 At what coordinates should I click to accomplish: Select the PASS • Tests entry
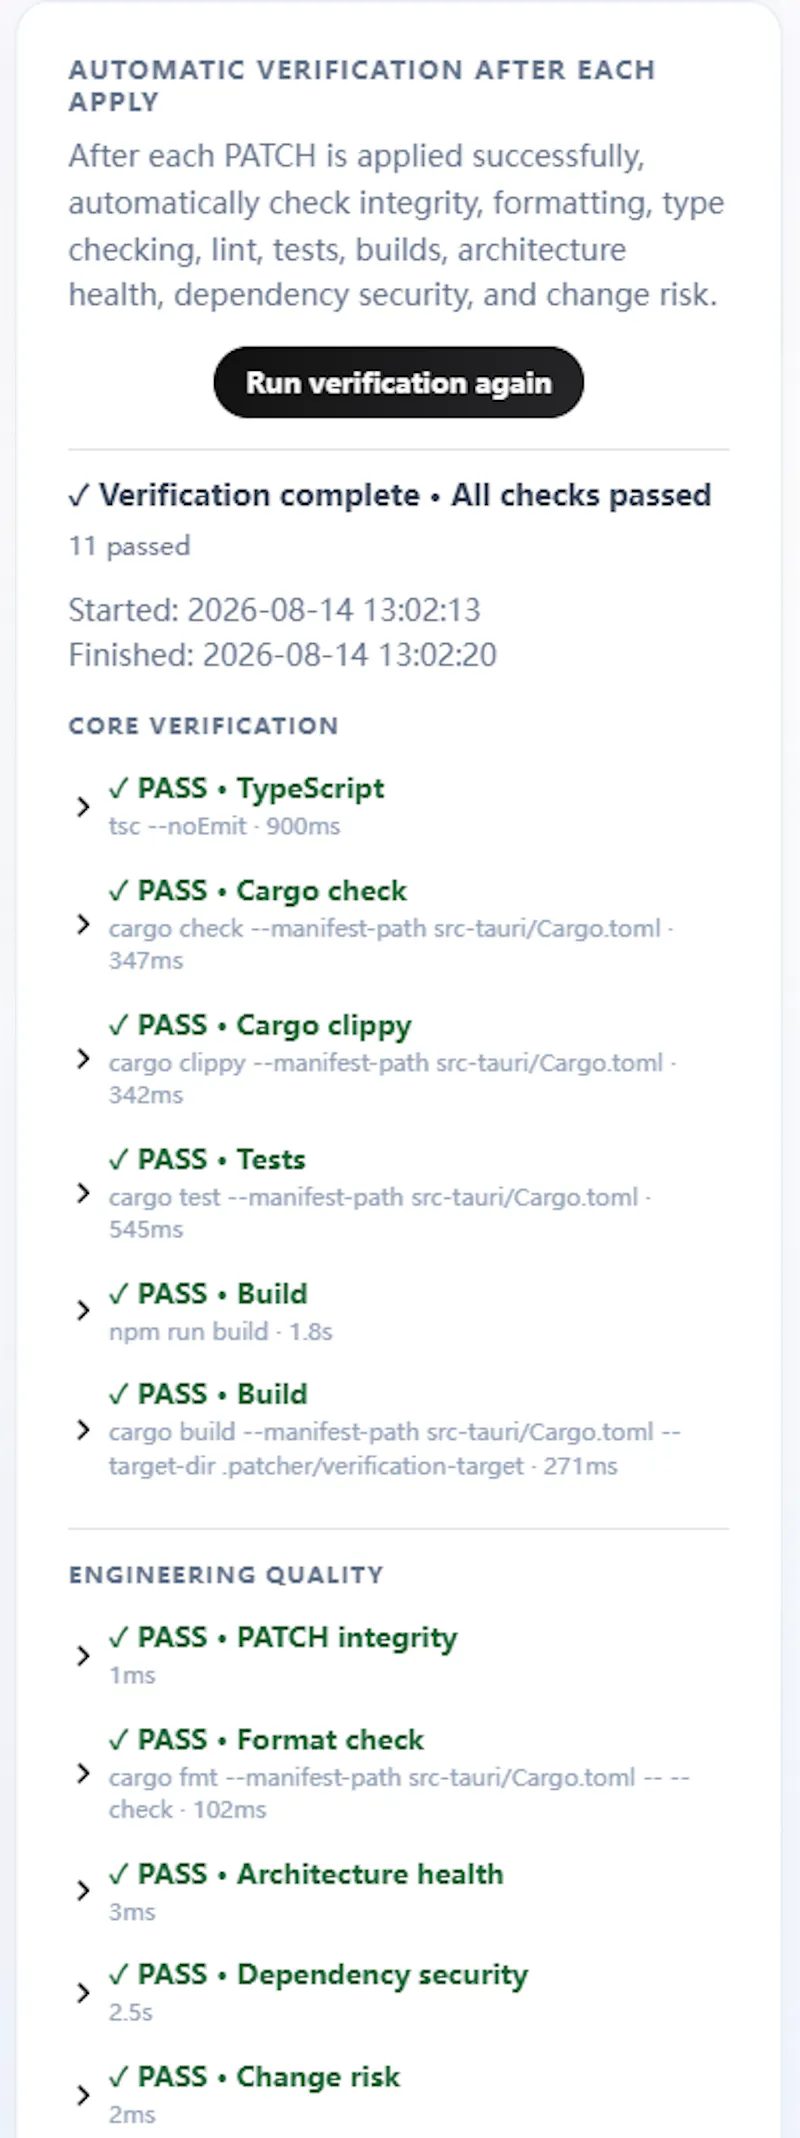tap(399, 1193)
